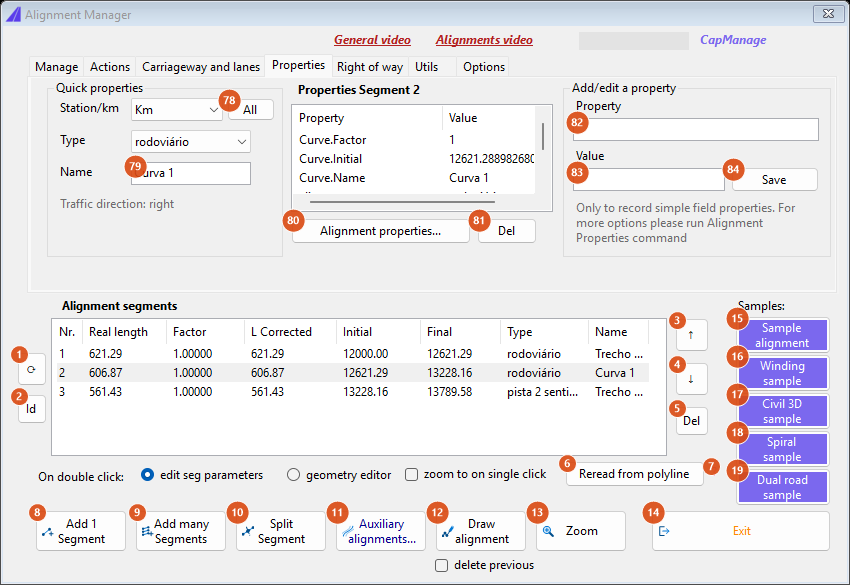The height and width of the screenshot is (585, 850).
Task: Select segment row 2 Curva 1
Action: [x=352, y=373]
